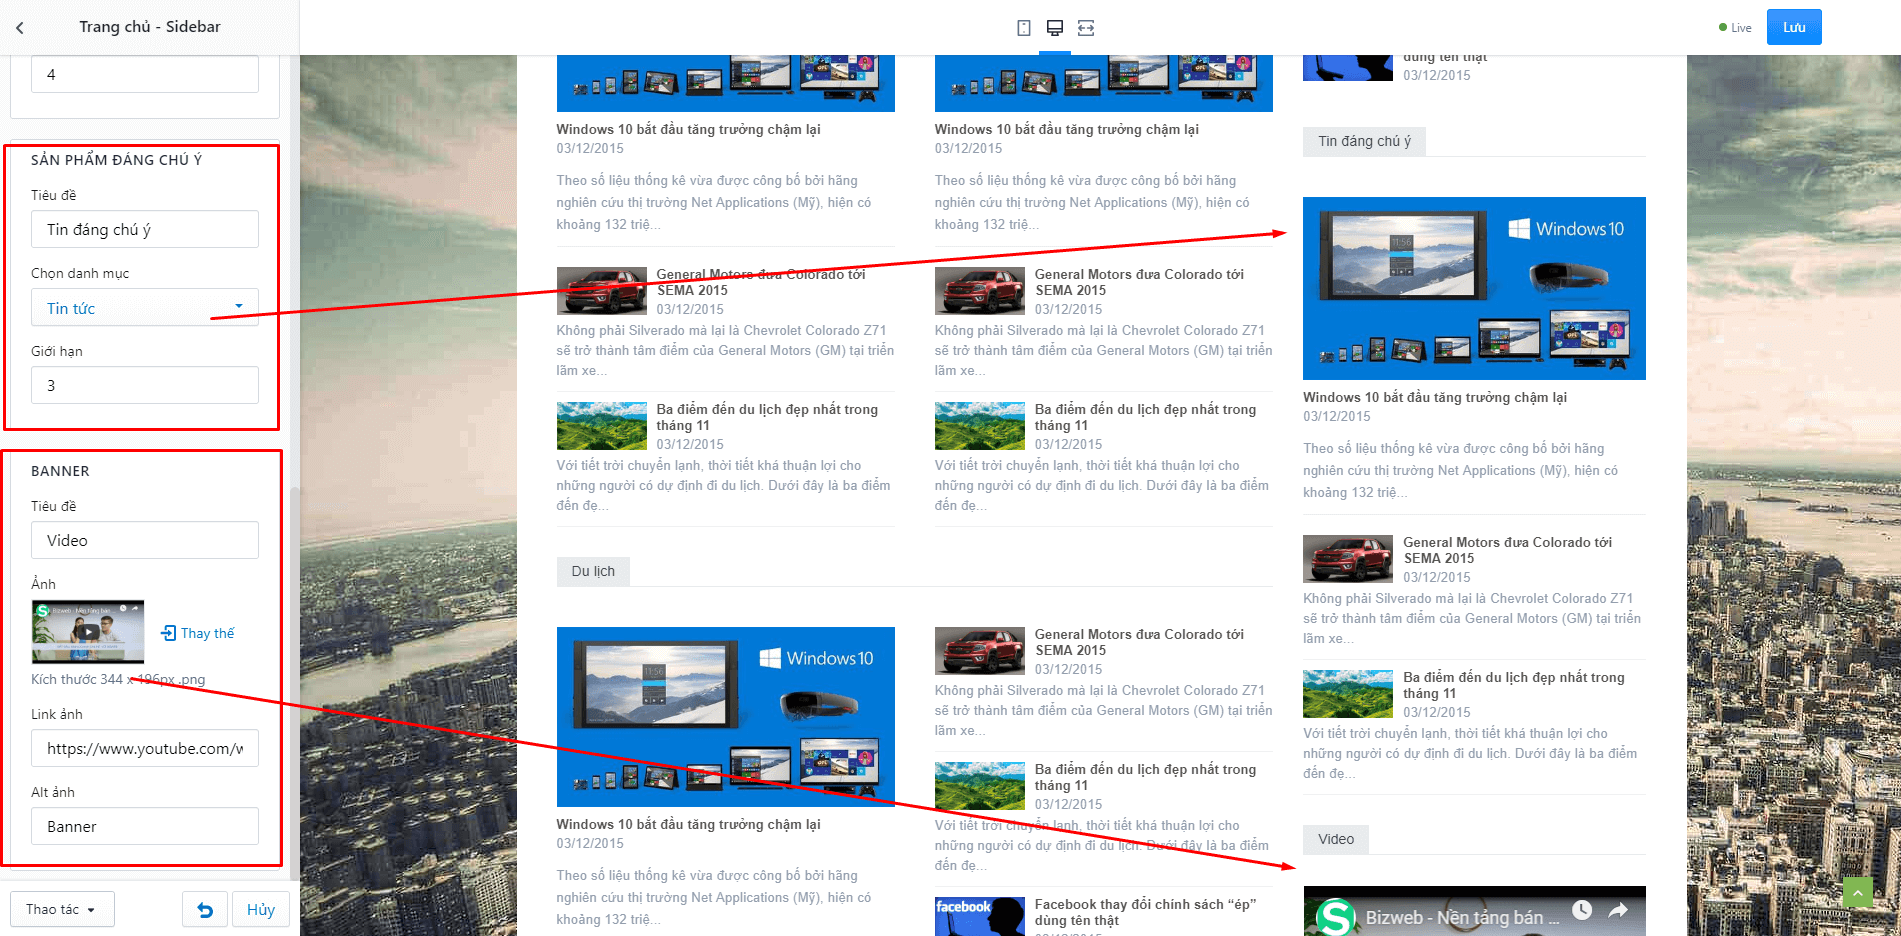The image size is (1901, 936).
Task: Click the Banner section heading in sidebar
Action: point(60,471)
